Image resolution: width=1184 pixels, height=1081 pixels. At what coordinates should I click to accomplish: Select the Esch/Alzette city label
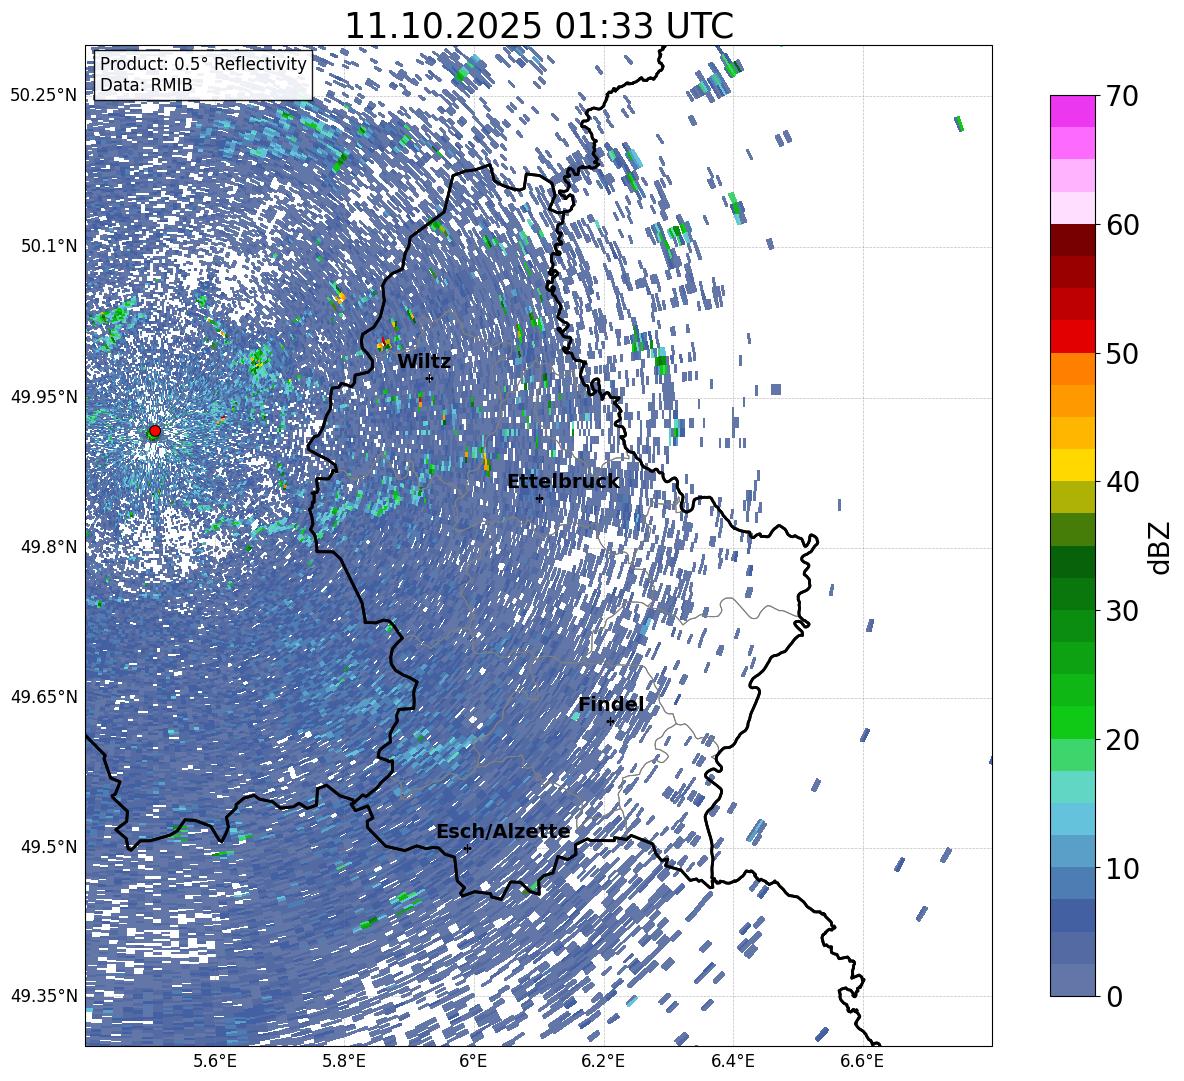click(x=503, y=832)
